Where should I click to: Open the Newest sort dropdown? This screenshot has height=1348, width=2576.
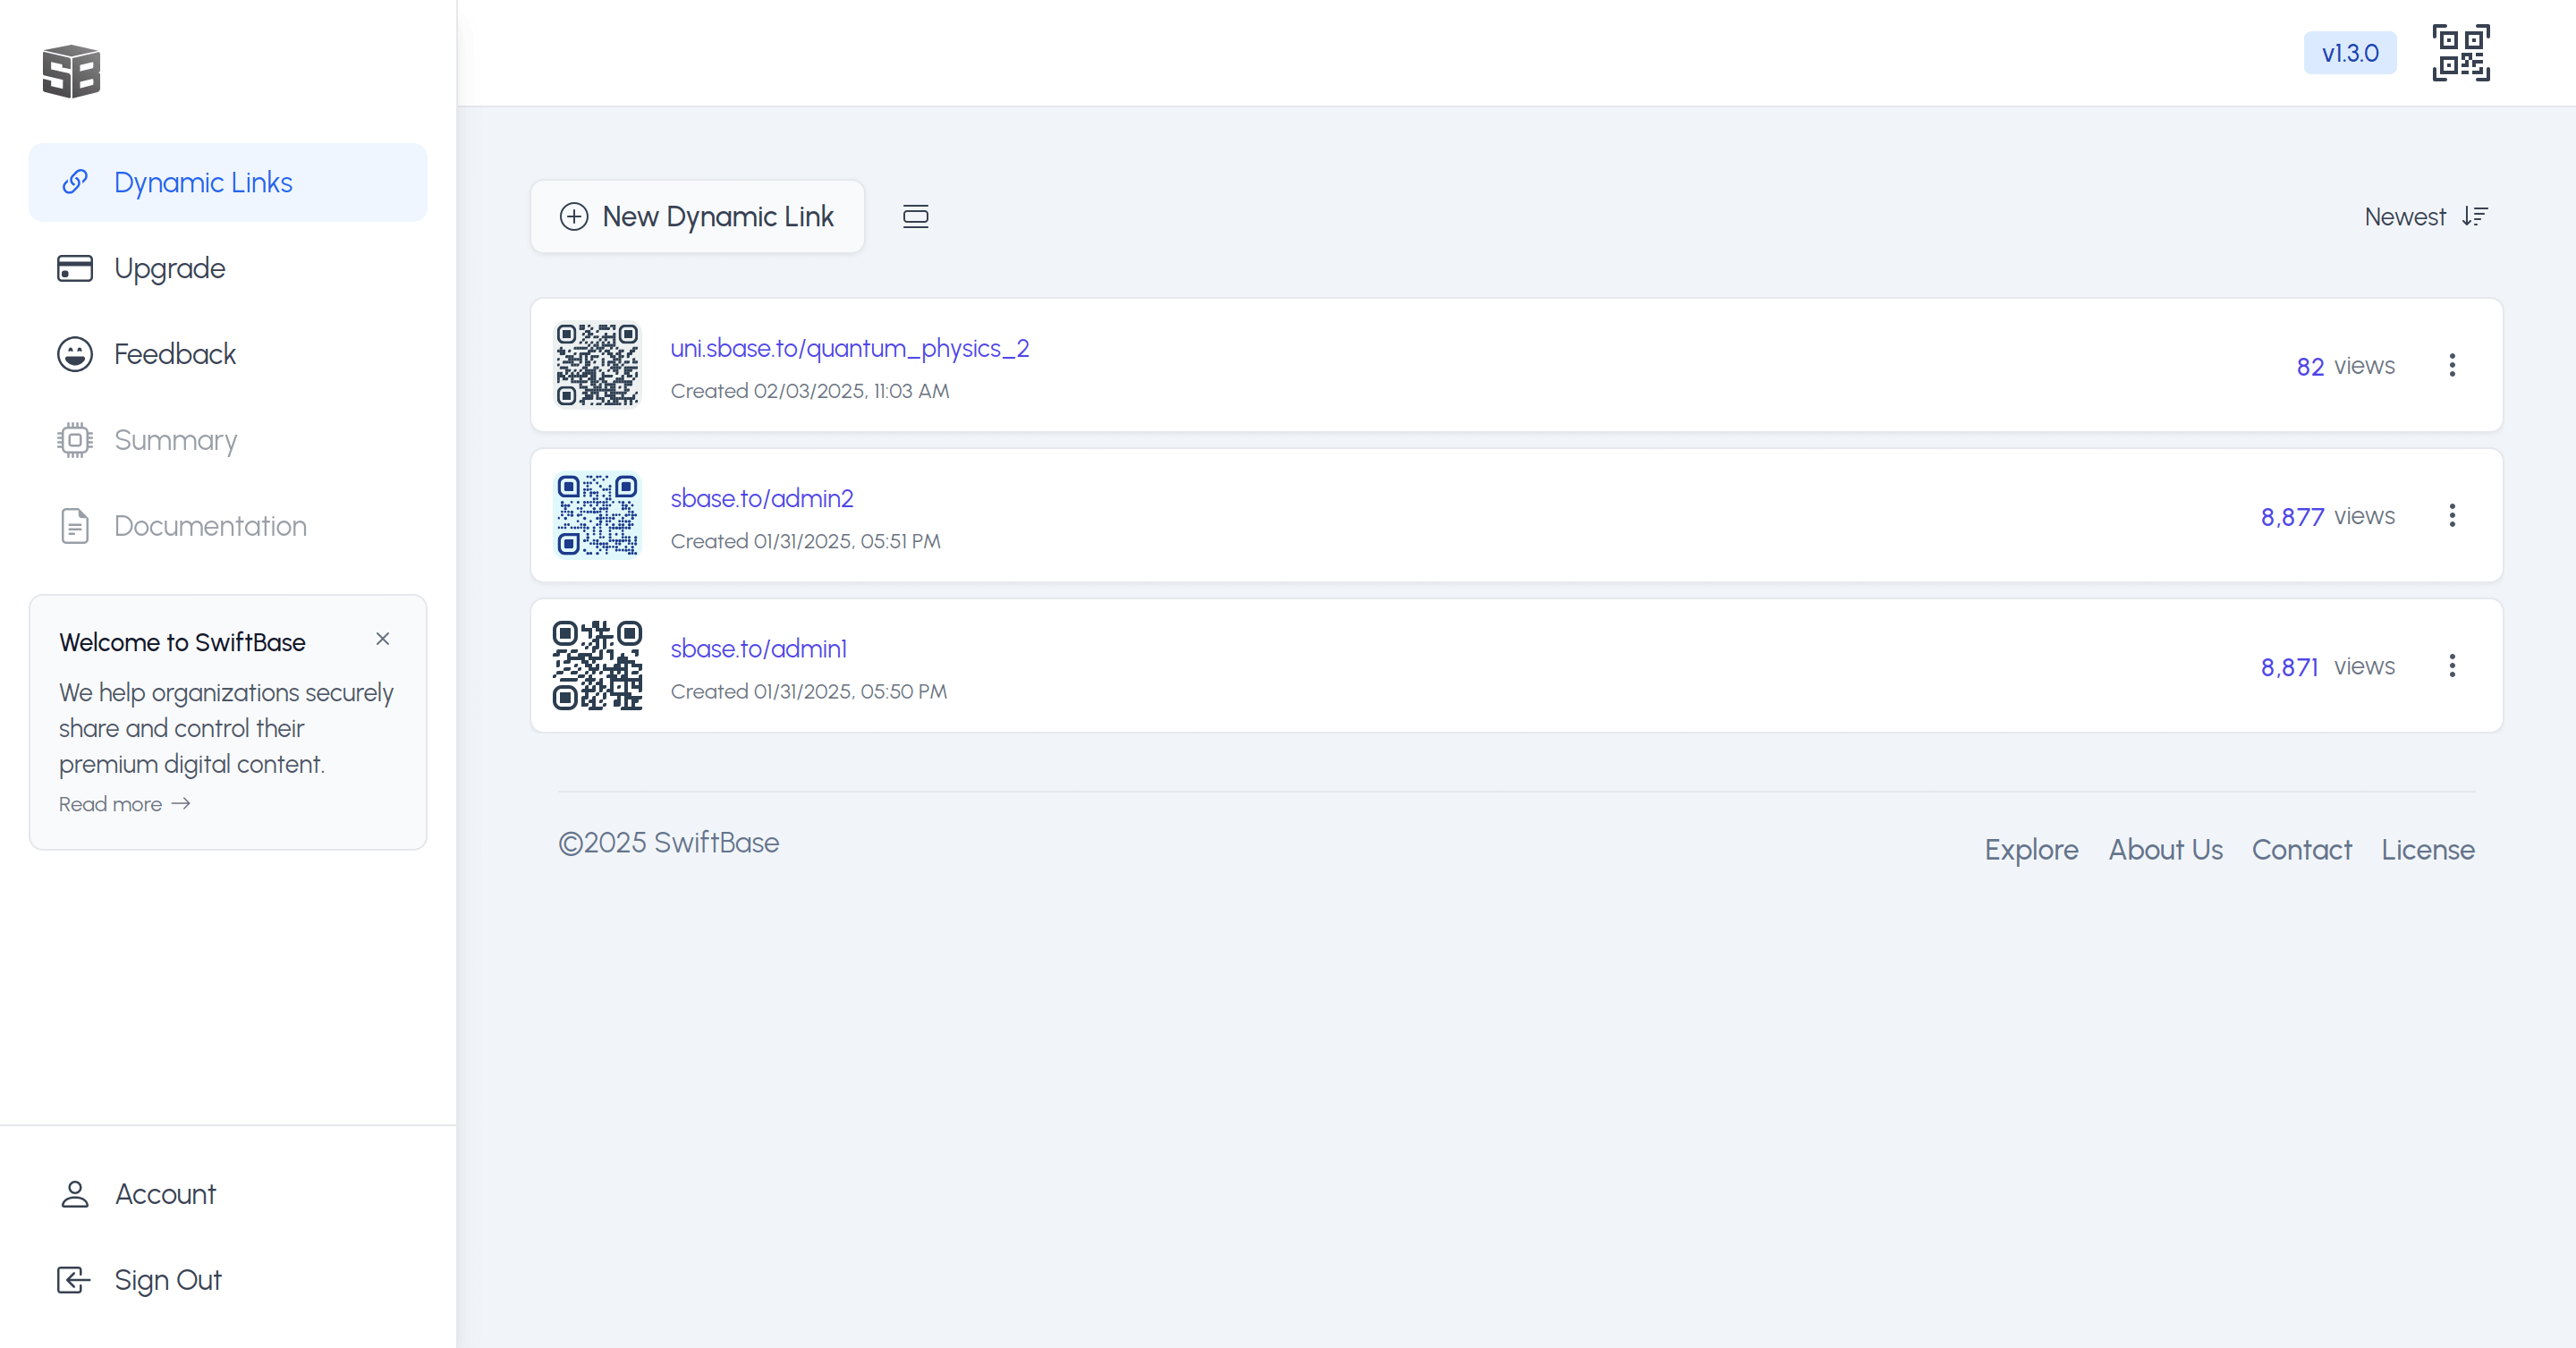click(2427, 216)
